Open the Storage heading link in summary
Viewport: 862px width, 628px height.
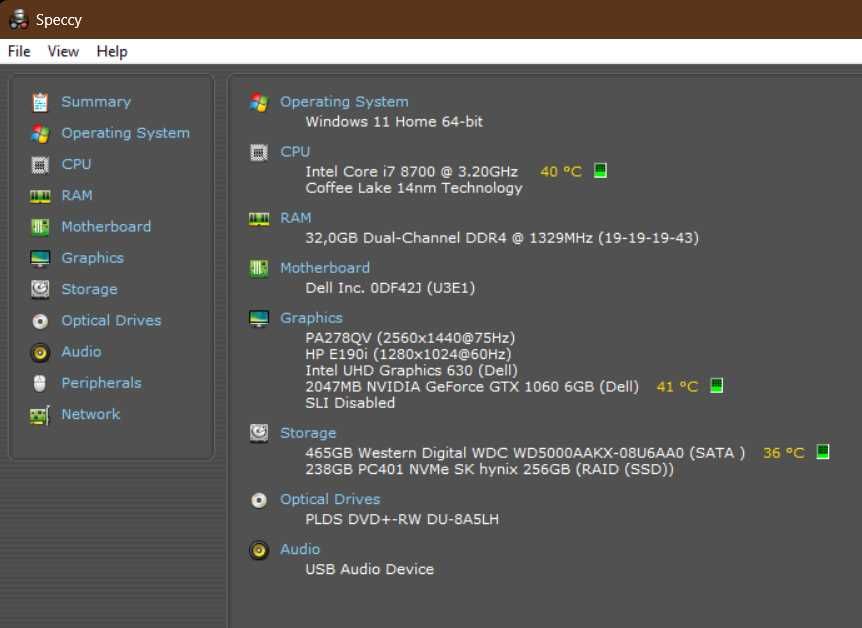click(x=308, y=433)
